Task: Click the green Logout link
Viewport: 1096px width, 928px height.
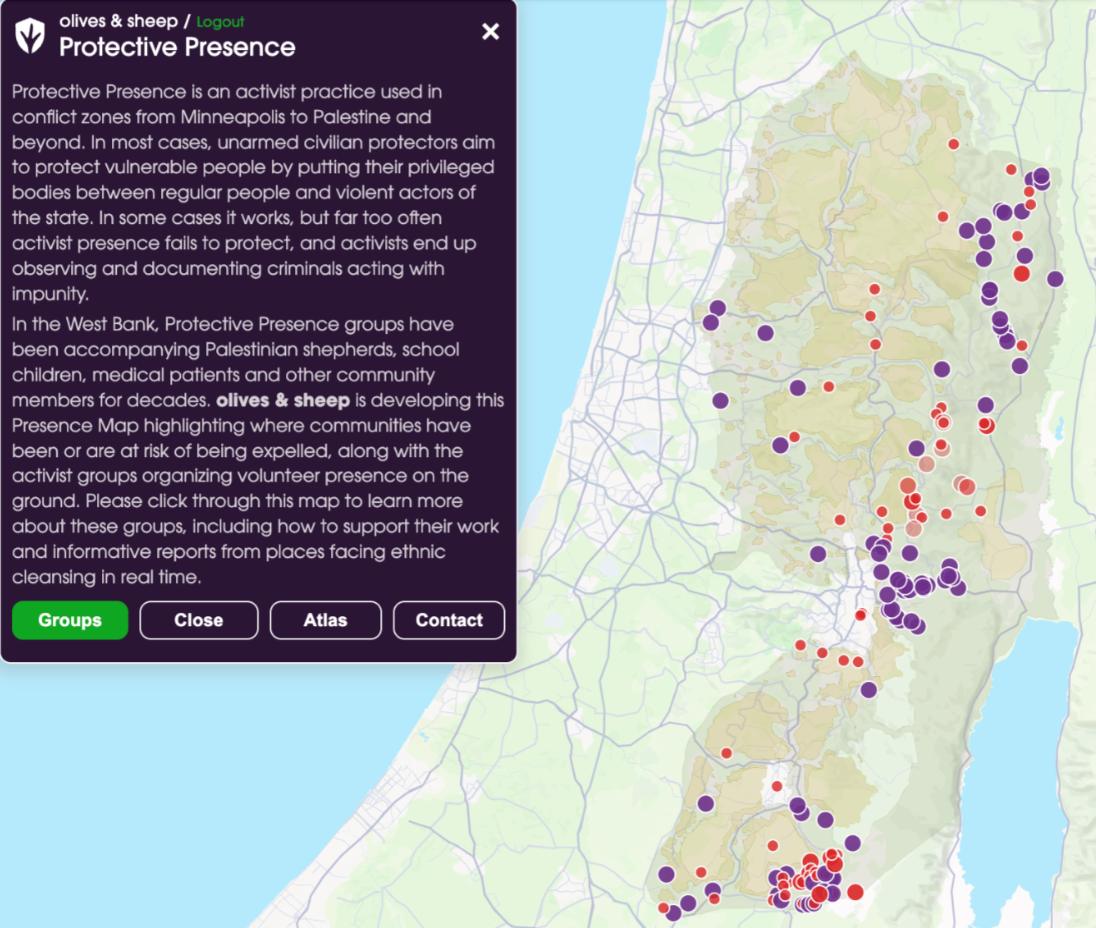Action: click(220, 22)
